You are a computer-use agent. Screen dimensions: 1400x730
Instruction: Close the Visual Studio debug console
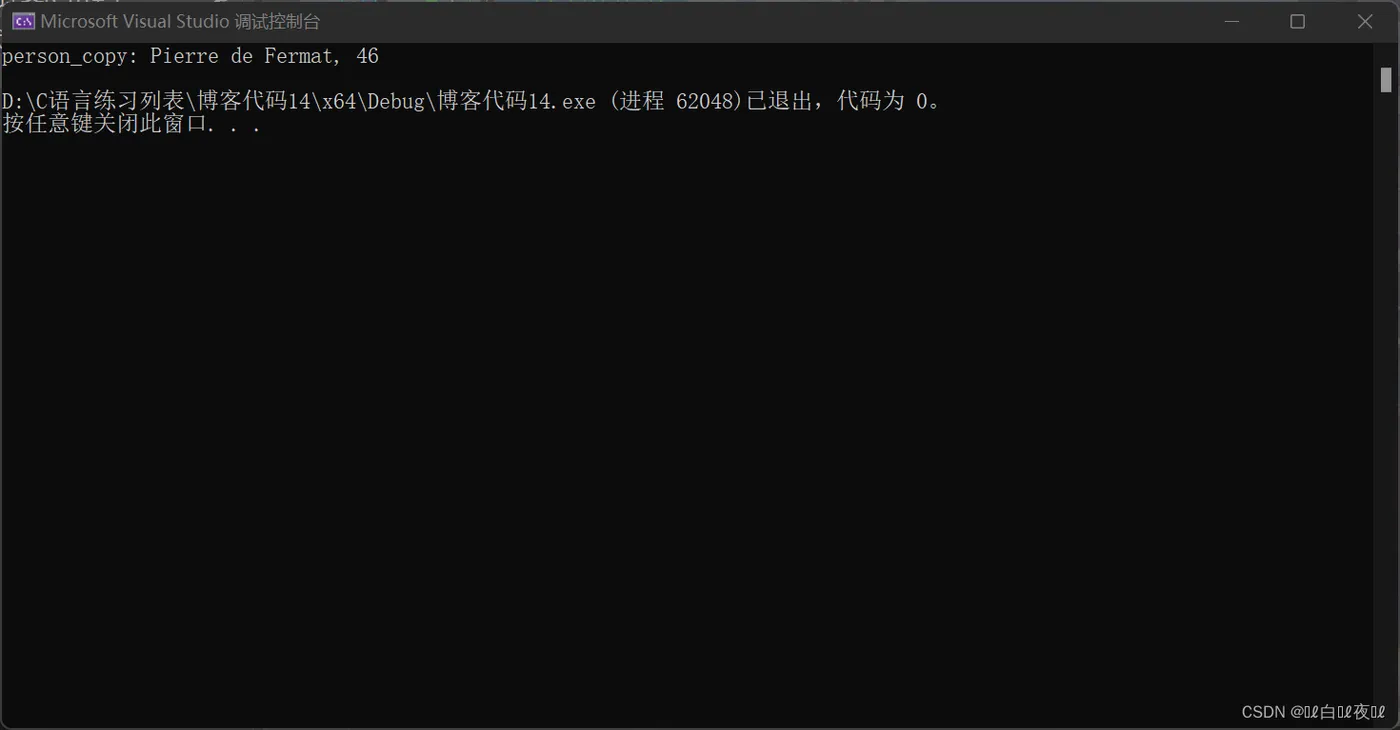(1364, 21)
